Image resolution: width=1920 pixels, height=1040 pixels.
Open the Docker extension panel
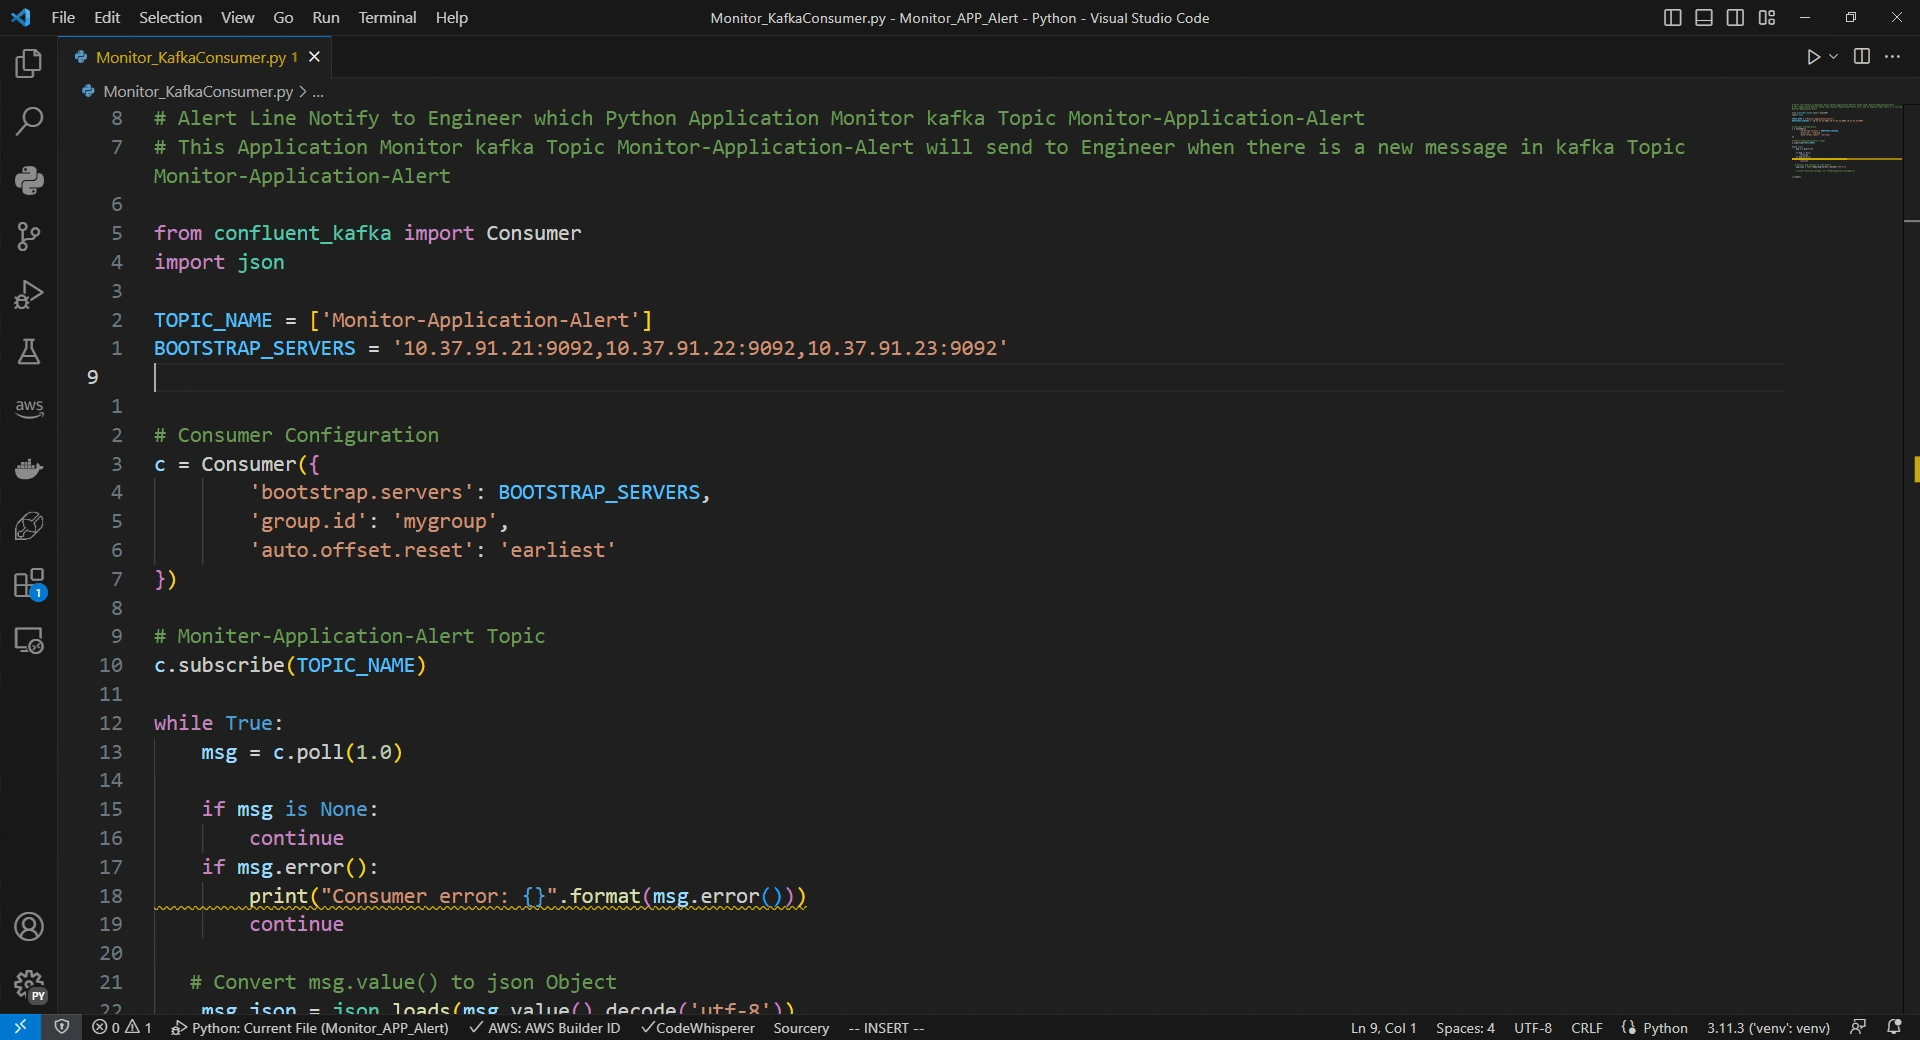point(29,468)
